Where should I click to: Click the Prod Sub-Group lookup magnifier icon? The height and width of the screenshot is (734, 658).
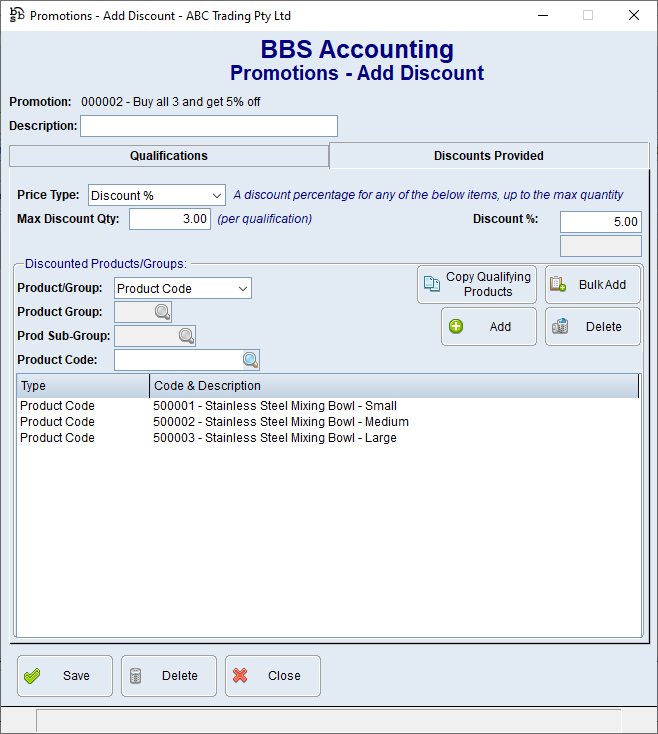click(x=186, y=336)
